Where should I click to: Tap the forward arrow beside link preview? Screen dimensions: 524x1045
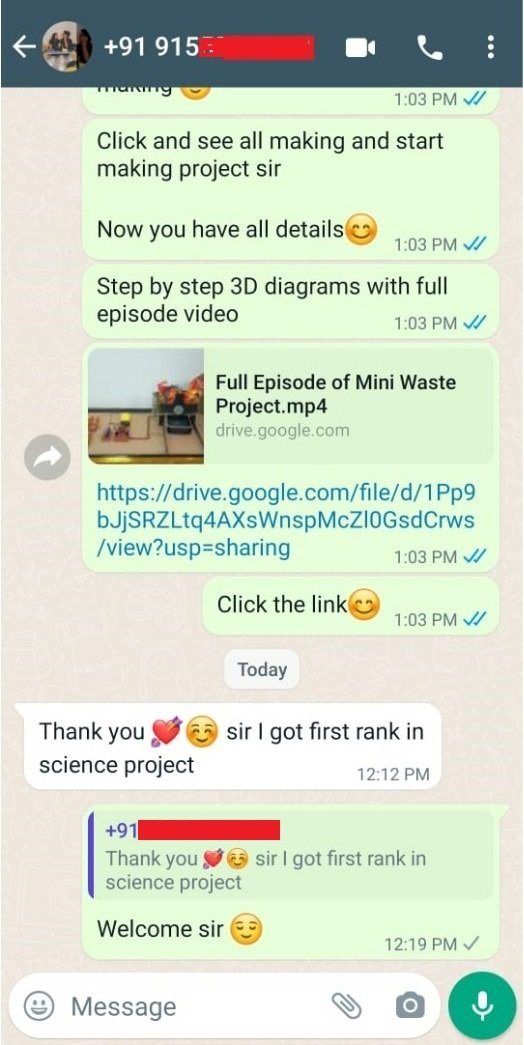click(x=47, y=457)
